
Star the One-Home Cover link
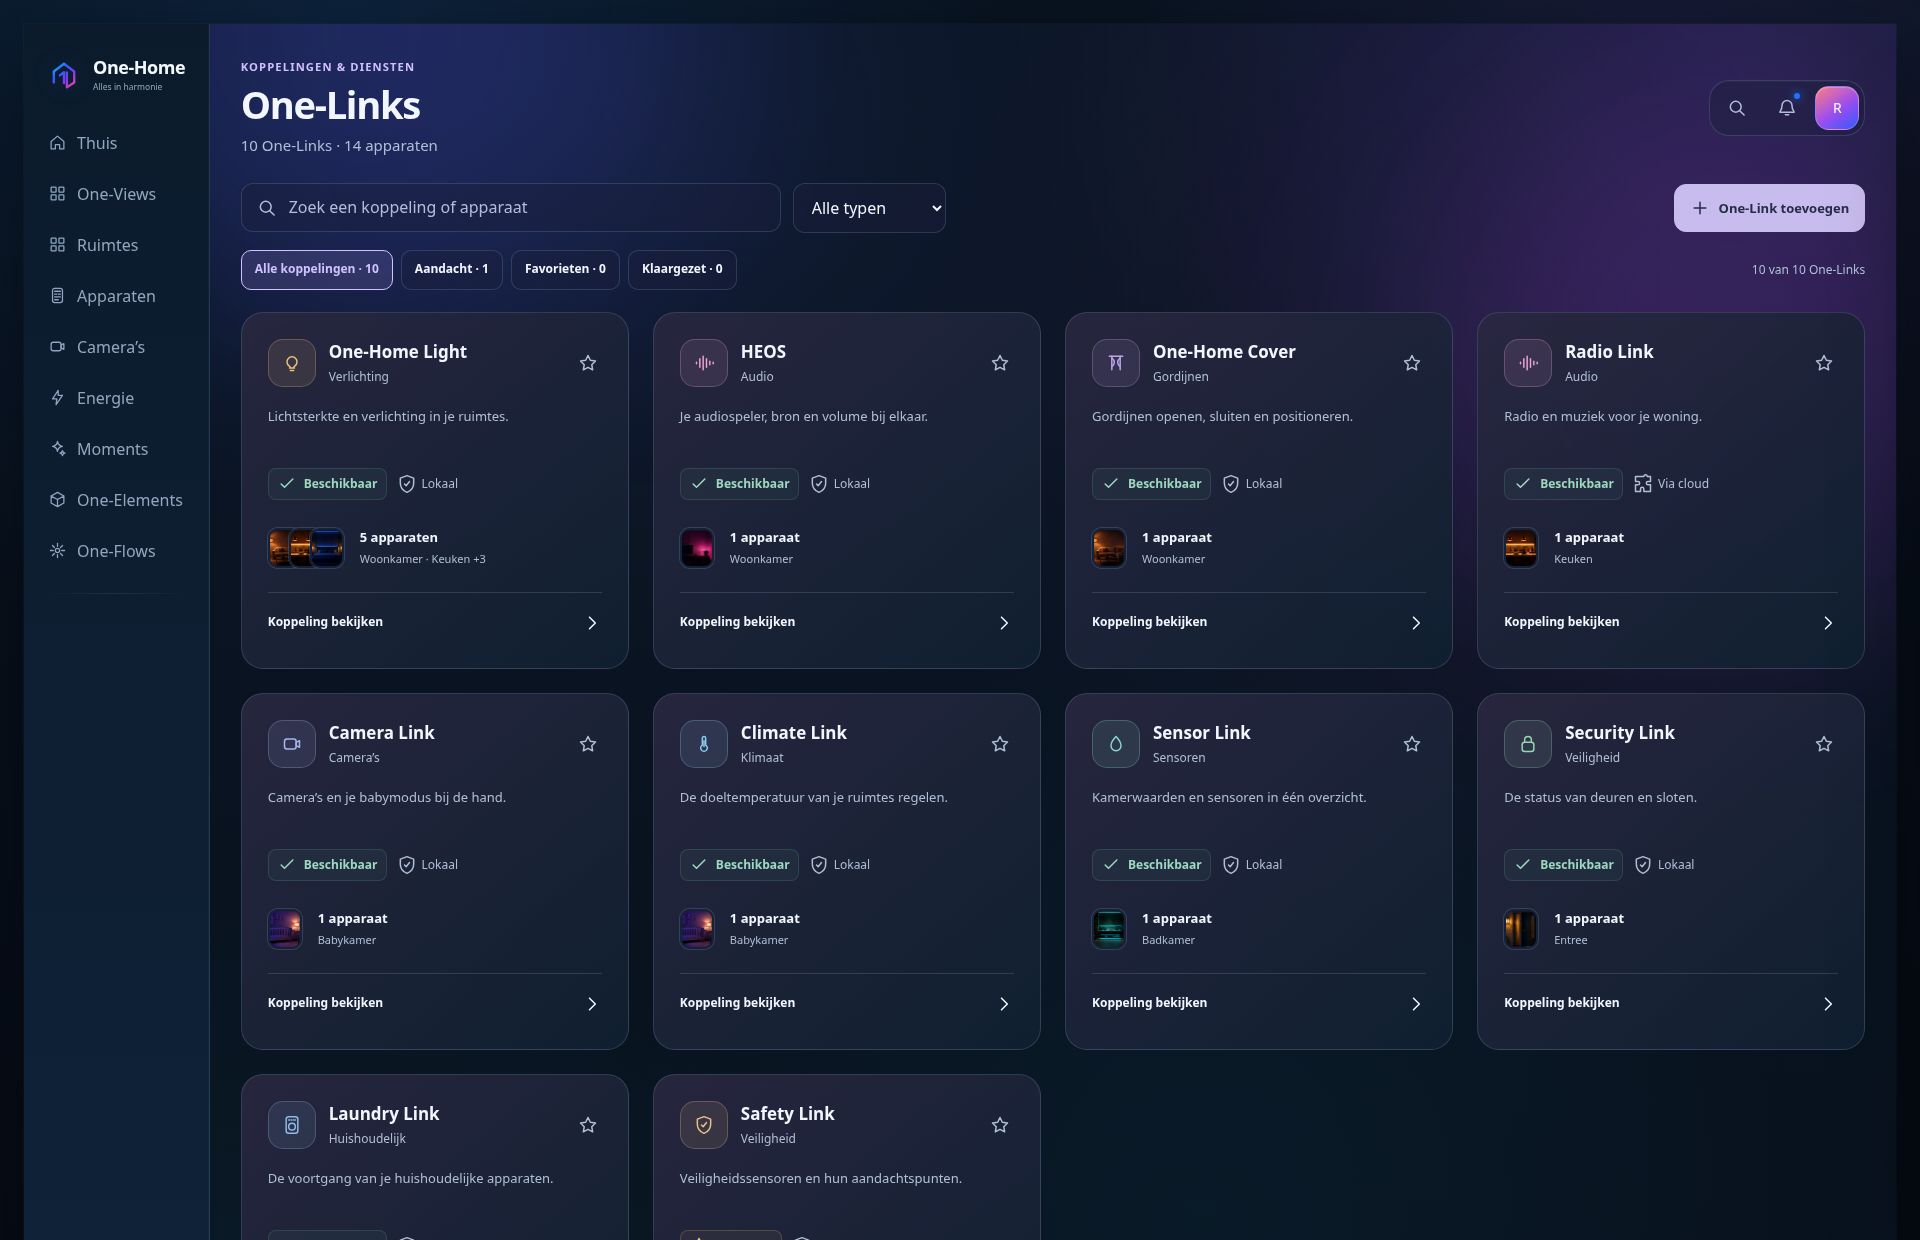click(x=1412, y=363)
